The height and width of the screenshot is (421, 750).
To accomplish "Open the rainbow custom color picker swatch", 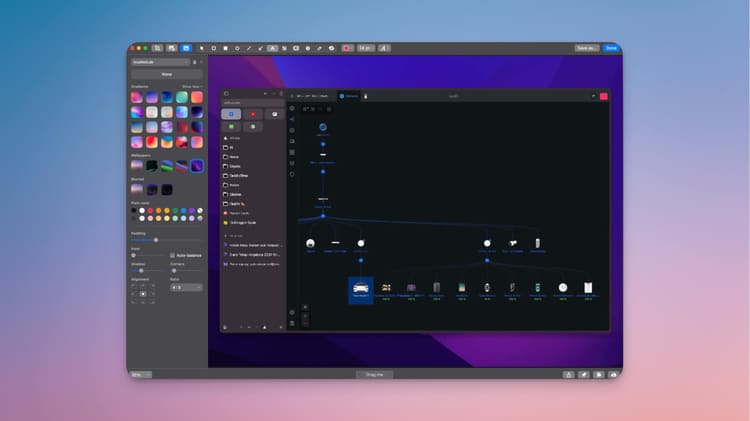I will [x=200, y=218].
